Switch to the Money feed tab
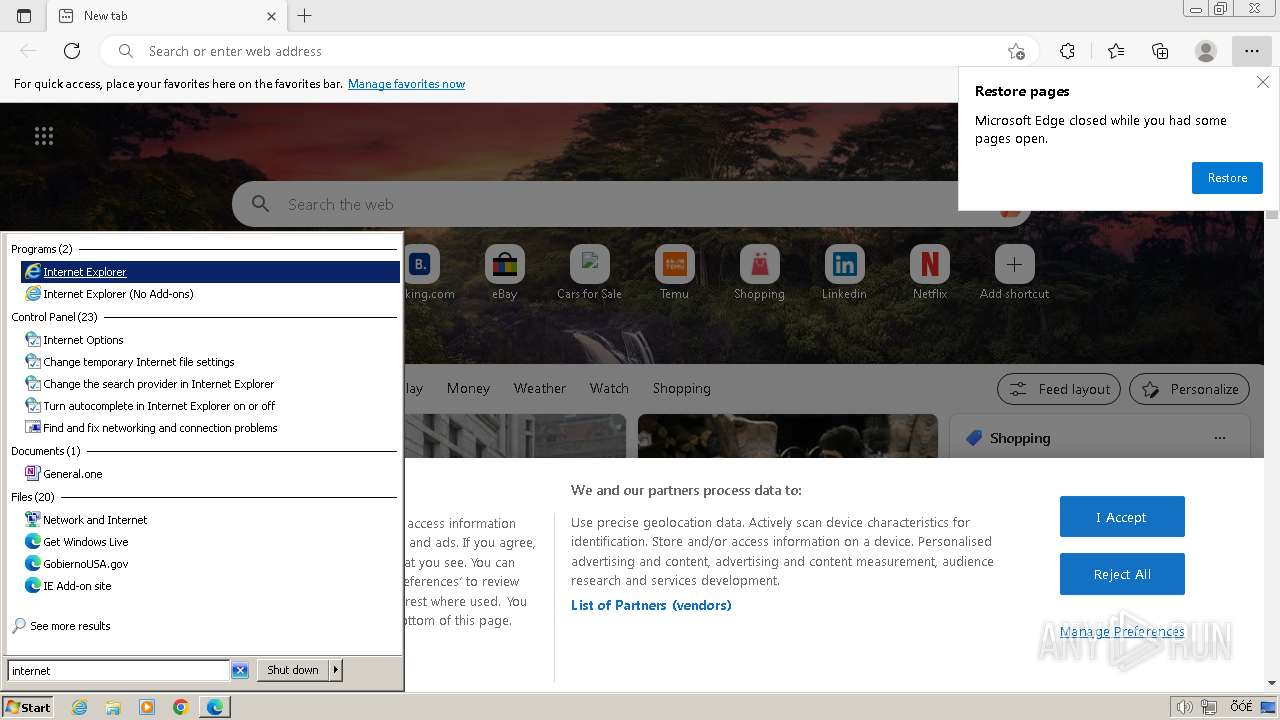 point(468,388)
